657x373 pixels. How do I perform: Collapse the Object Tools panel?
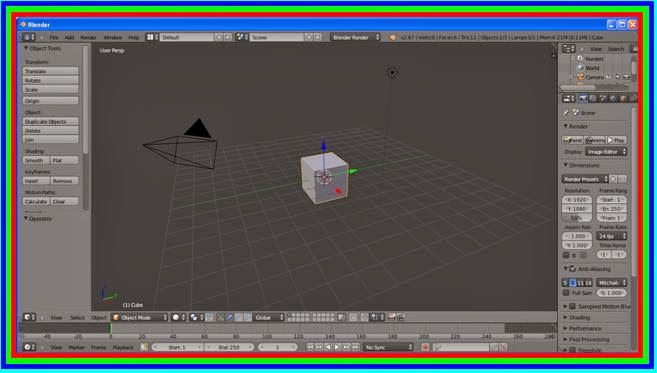42,48
